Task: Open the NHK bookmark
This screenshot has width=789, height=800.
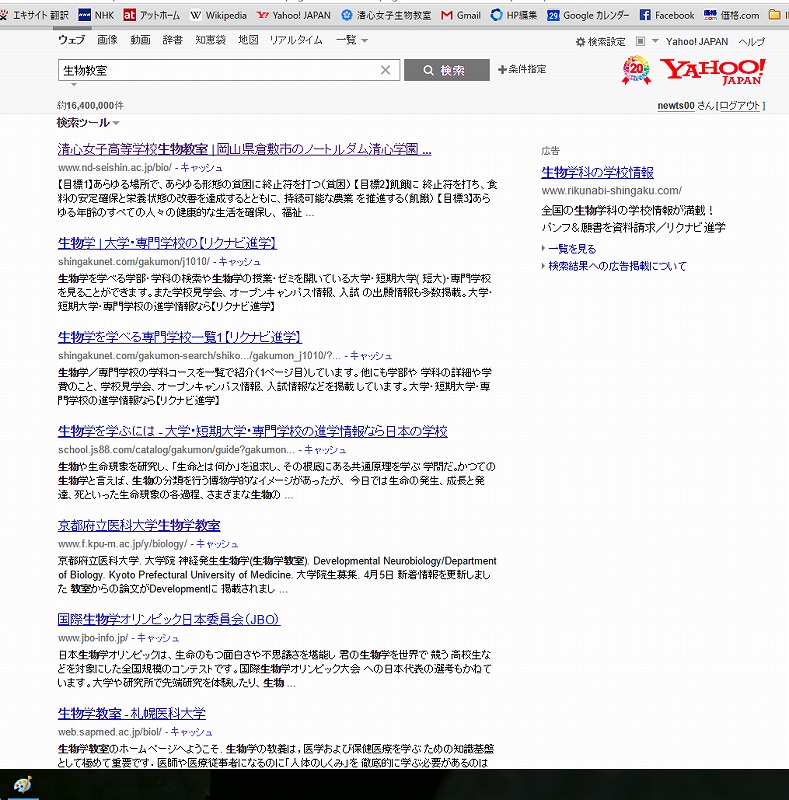Action: tap(96, 15)
